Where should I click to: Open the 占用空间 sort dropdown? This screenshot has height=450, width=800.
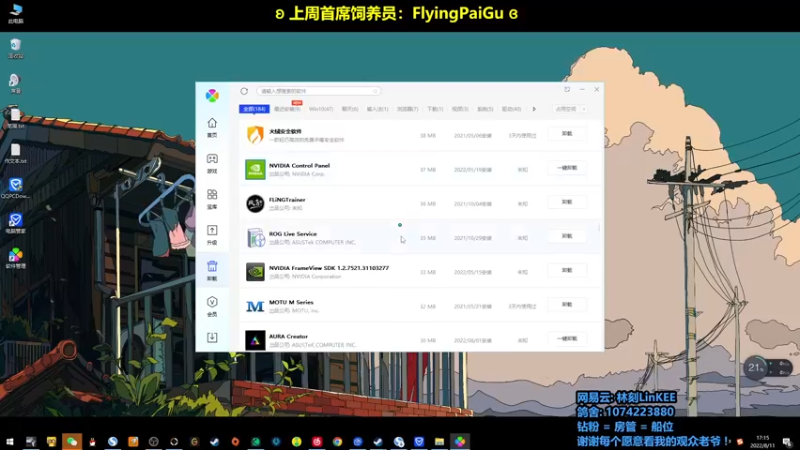point(570,109)
